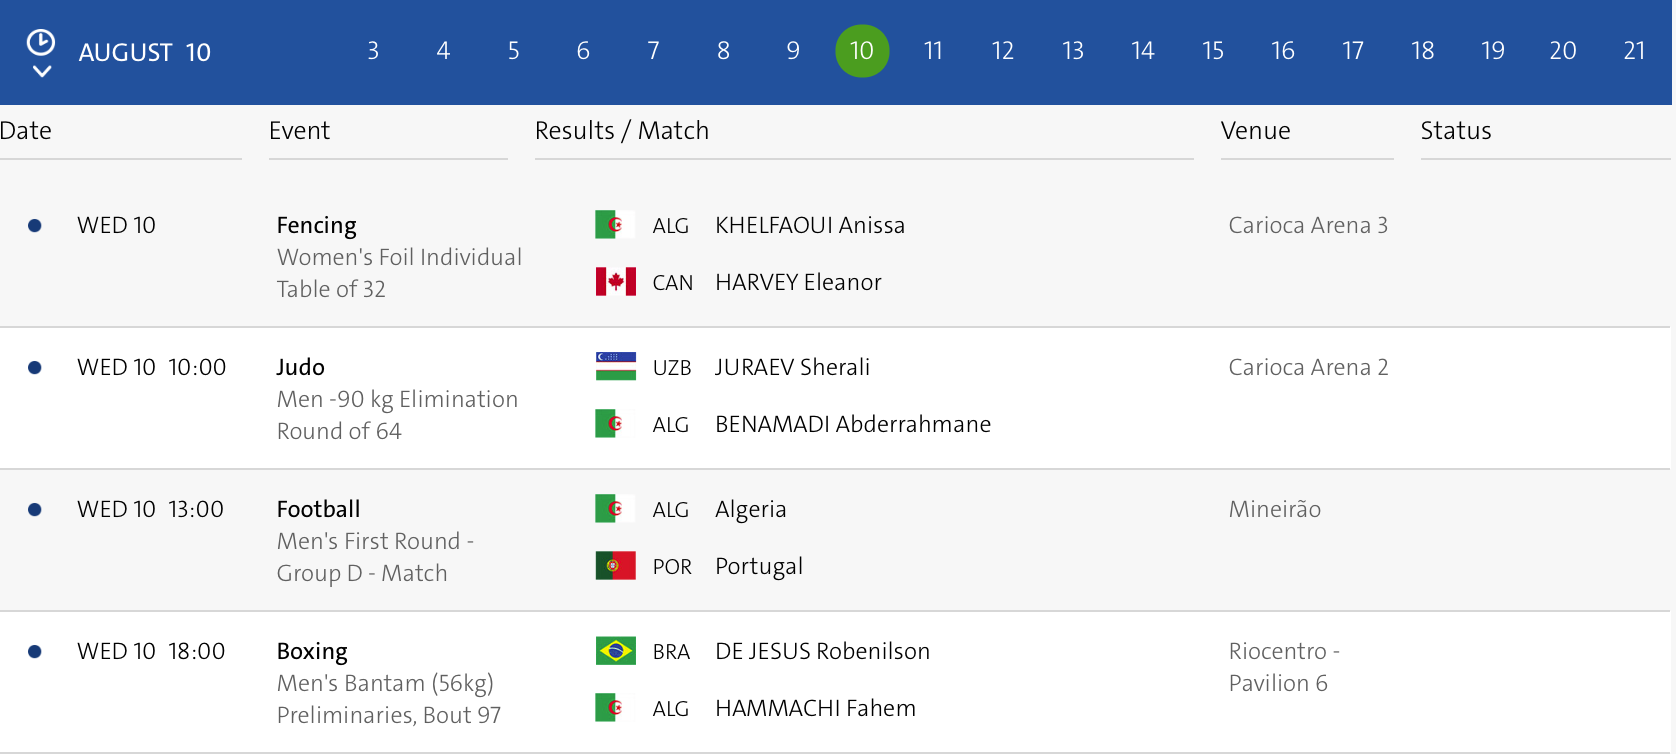
Task: Click the clock schedule icon
Action: (x=41, y=42)
